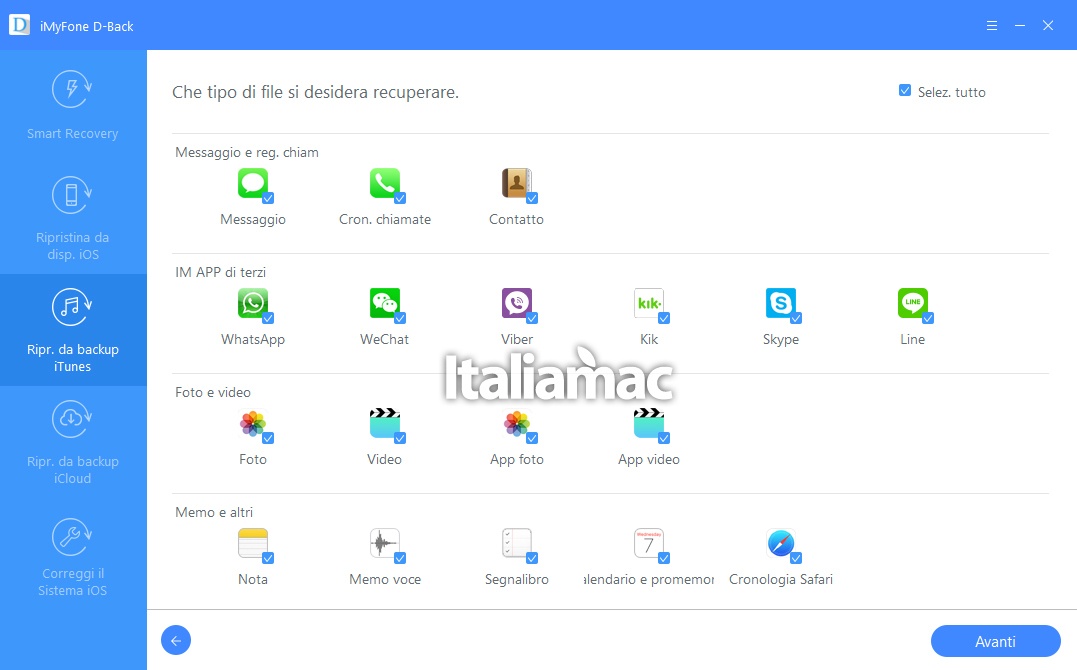The image size is (1077, 670).
Task: Untick the Messaggio checkbox
Action: pyautogui.click(x=269, y=199)
